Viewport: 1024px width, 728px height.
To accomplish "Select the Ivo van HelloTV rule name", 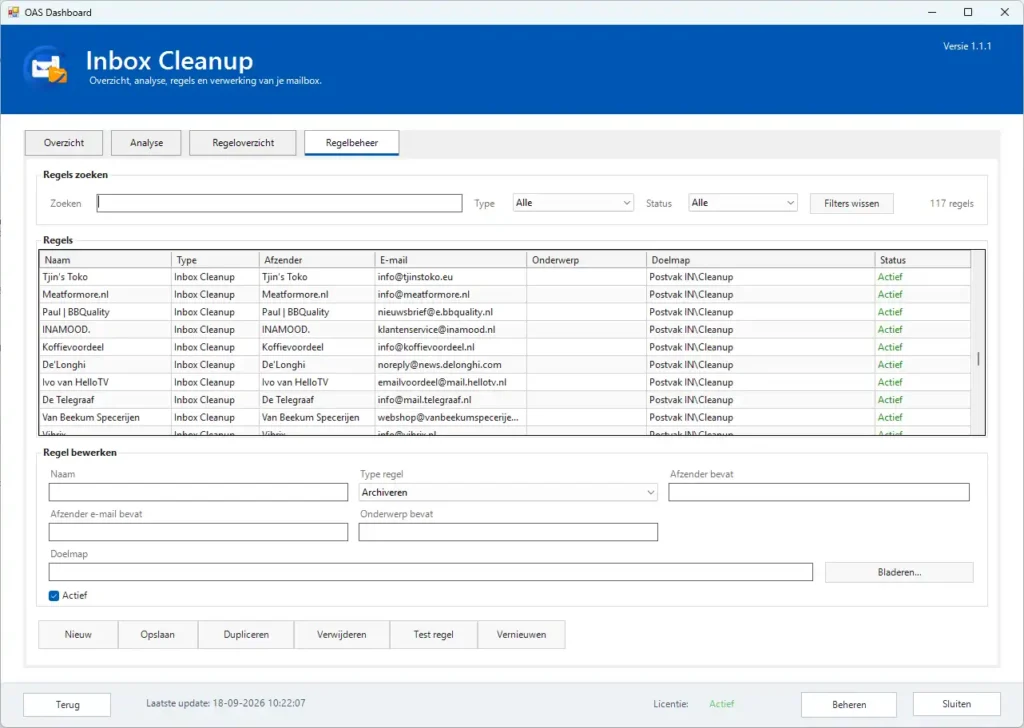I will [75, 383].
